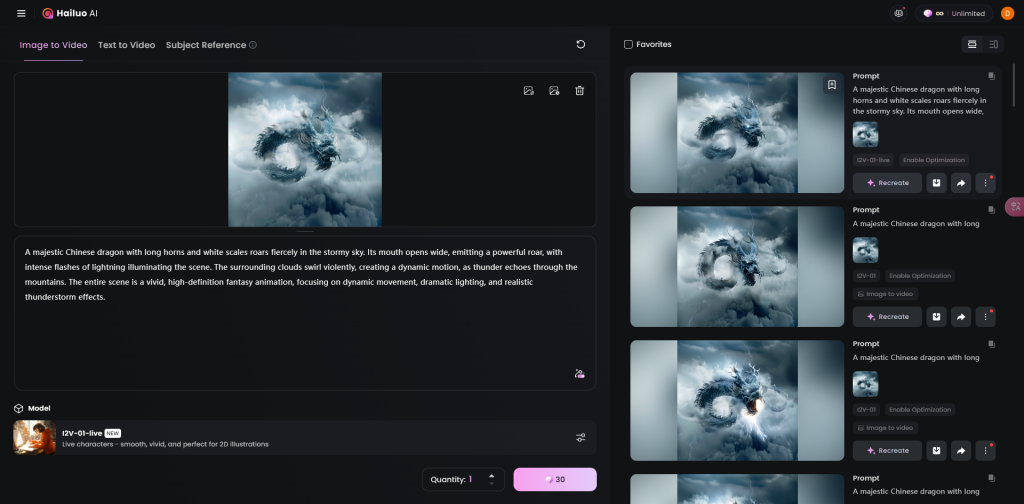This screenshot has width=1024, height=504.
Task: Click the first result's reference image thumbnail
Action: [x=865, y=134]
